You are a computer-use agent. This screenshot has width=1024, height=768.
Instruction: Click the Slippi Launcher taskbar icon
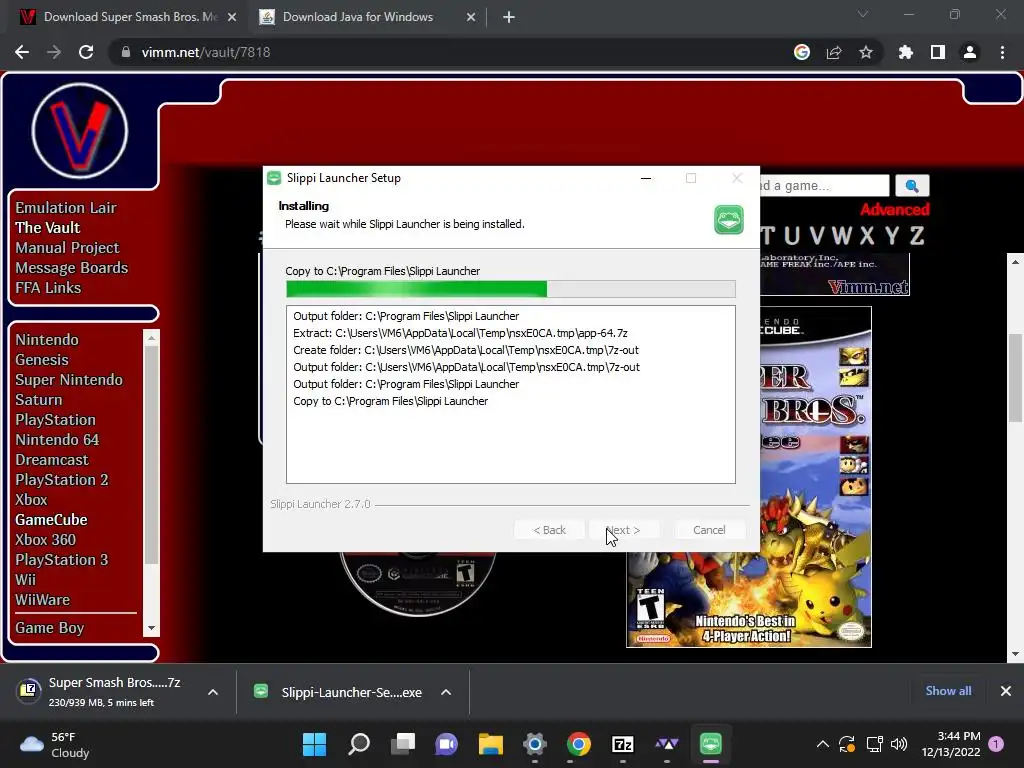coord(711,744)
